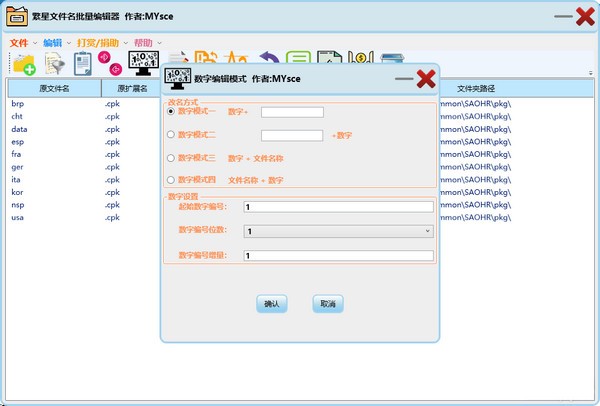Select the 数字模式一 radio button
The image size is (600, 406).
click(x=171, y=111)
